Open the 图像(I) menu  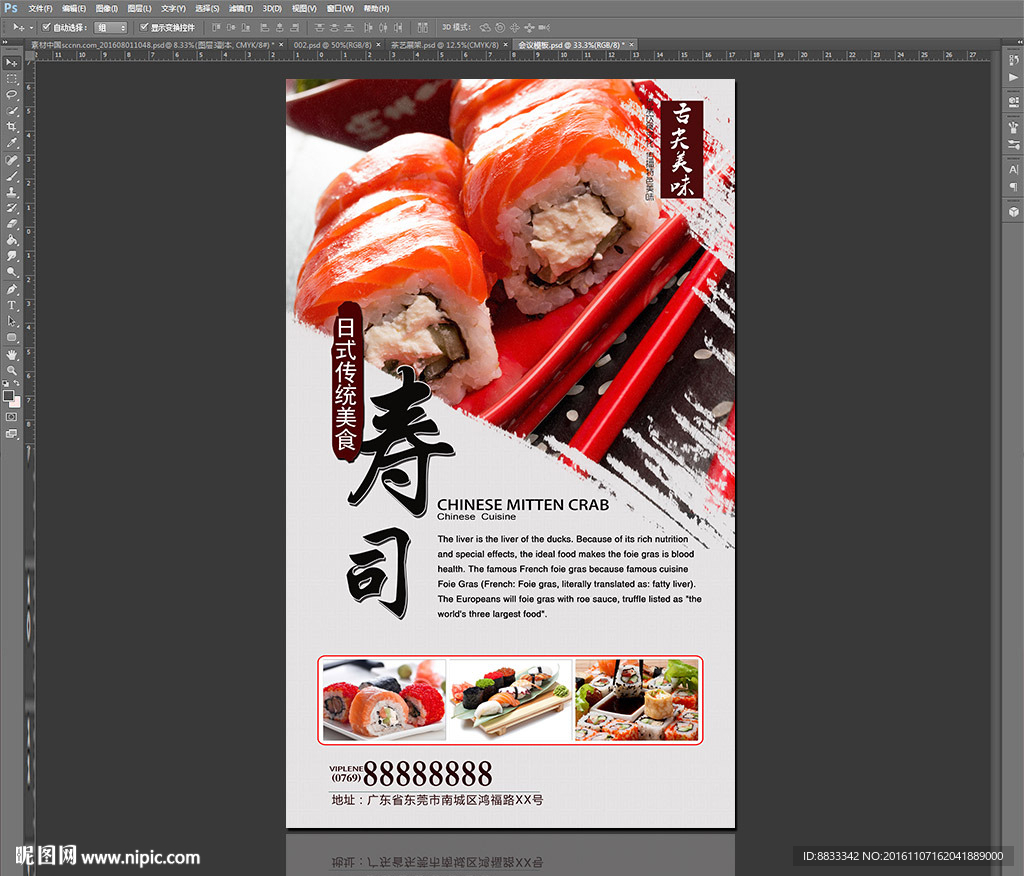point(106,8)
